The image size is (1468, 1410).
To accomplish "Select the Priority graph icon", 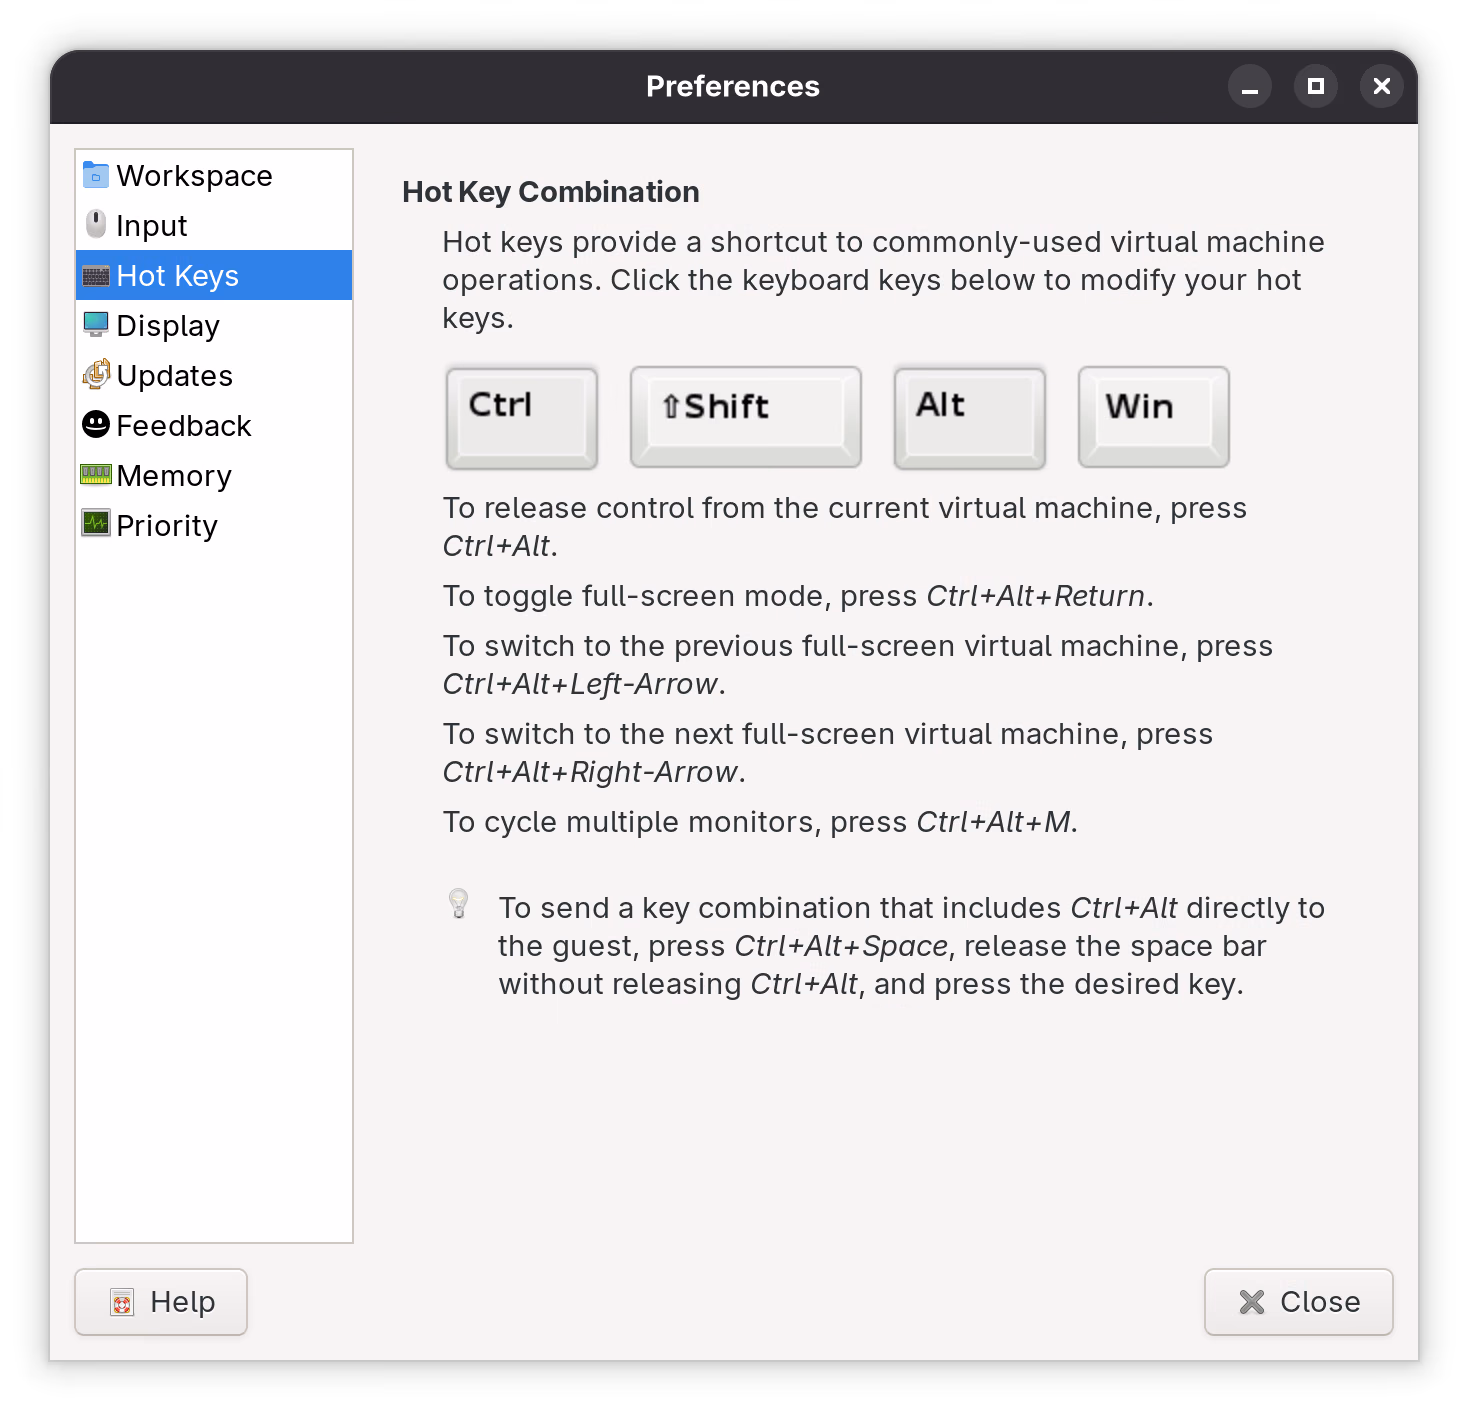I will [x=95, y=524].
